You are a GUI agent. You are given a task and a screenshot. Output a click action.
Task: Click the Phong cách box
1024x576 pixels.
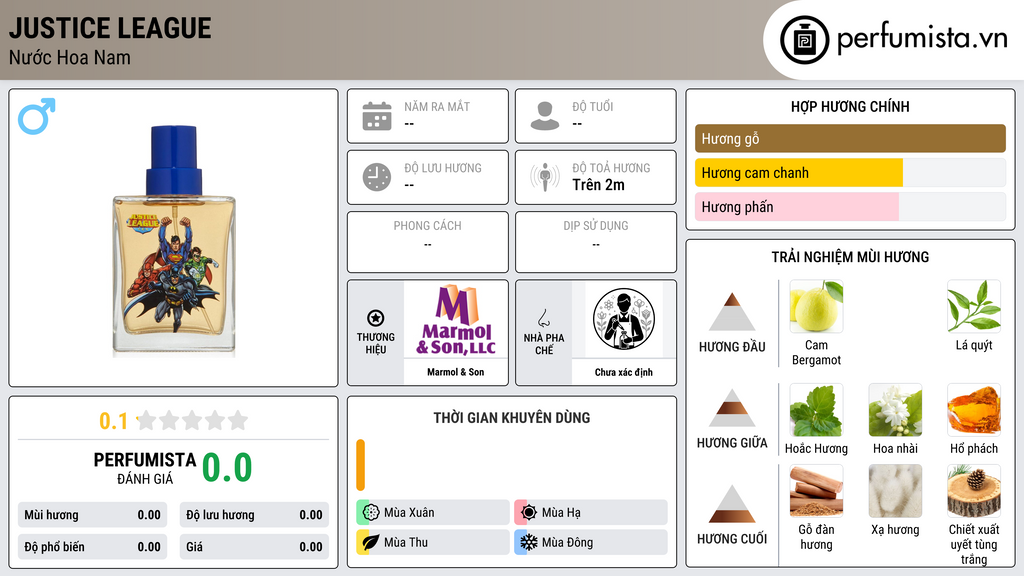pos(428,242)
